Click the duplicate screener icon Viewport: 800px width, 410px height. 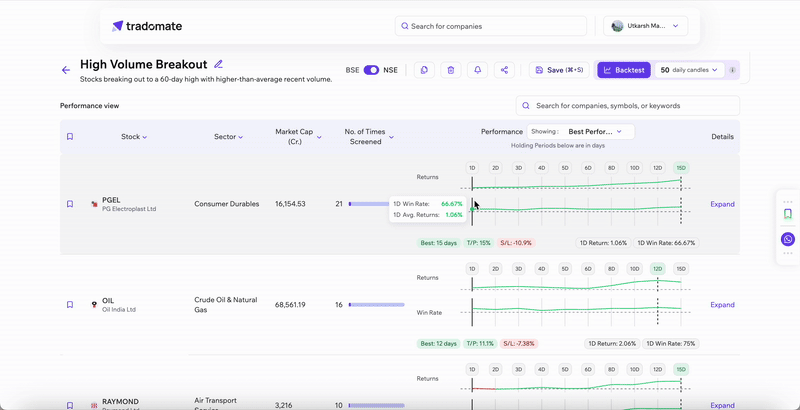point(424,70)
